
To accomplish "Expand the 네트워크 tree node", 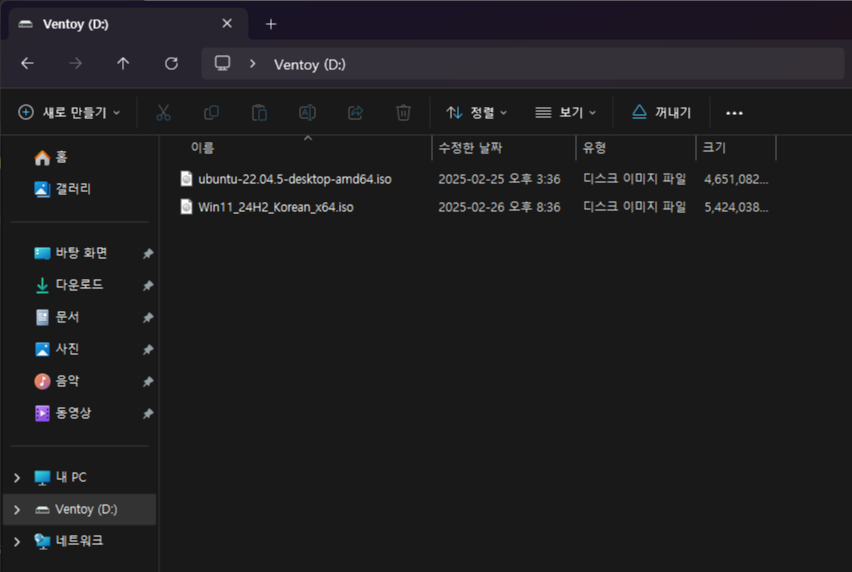I will click(17, 542).
